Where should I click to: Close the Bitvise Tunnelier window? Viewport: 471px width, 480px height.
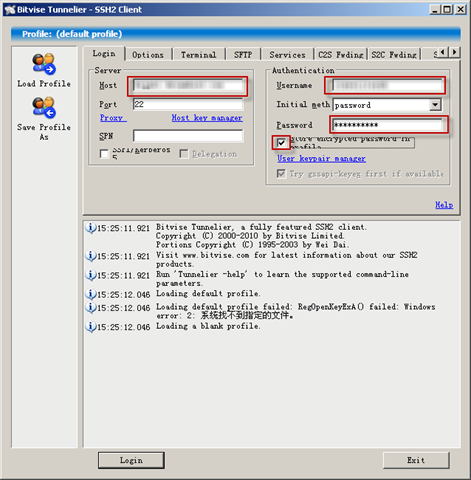[x=460, y=9]
